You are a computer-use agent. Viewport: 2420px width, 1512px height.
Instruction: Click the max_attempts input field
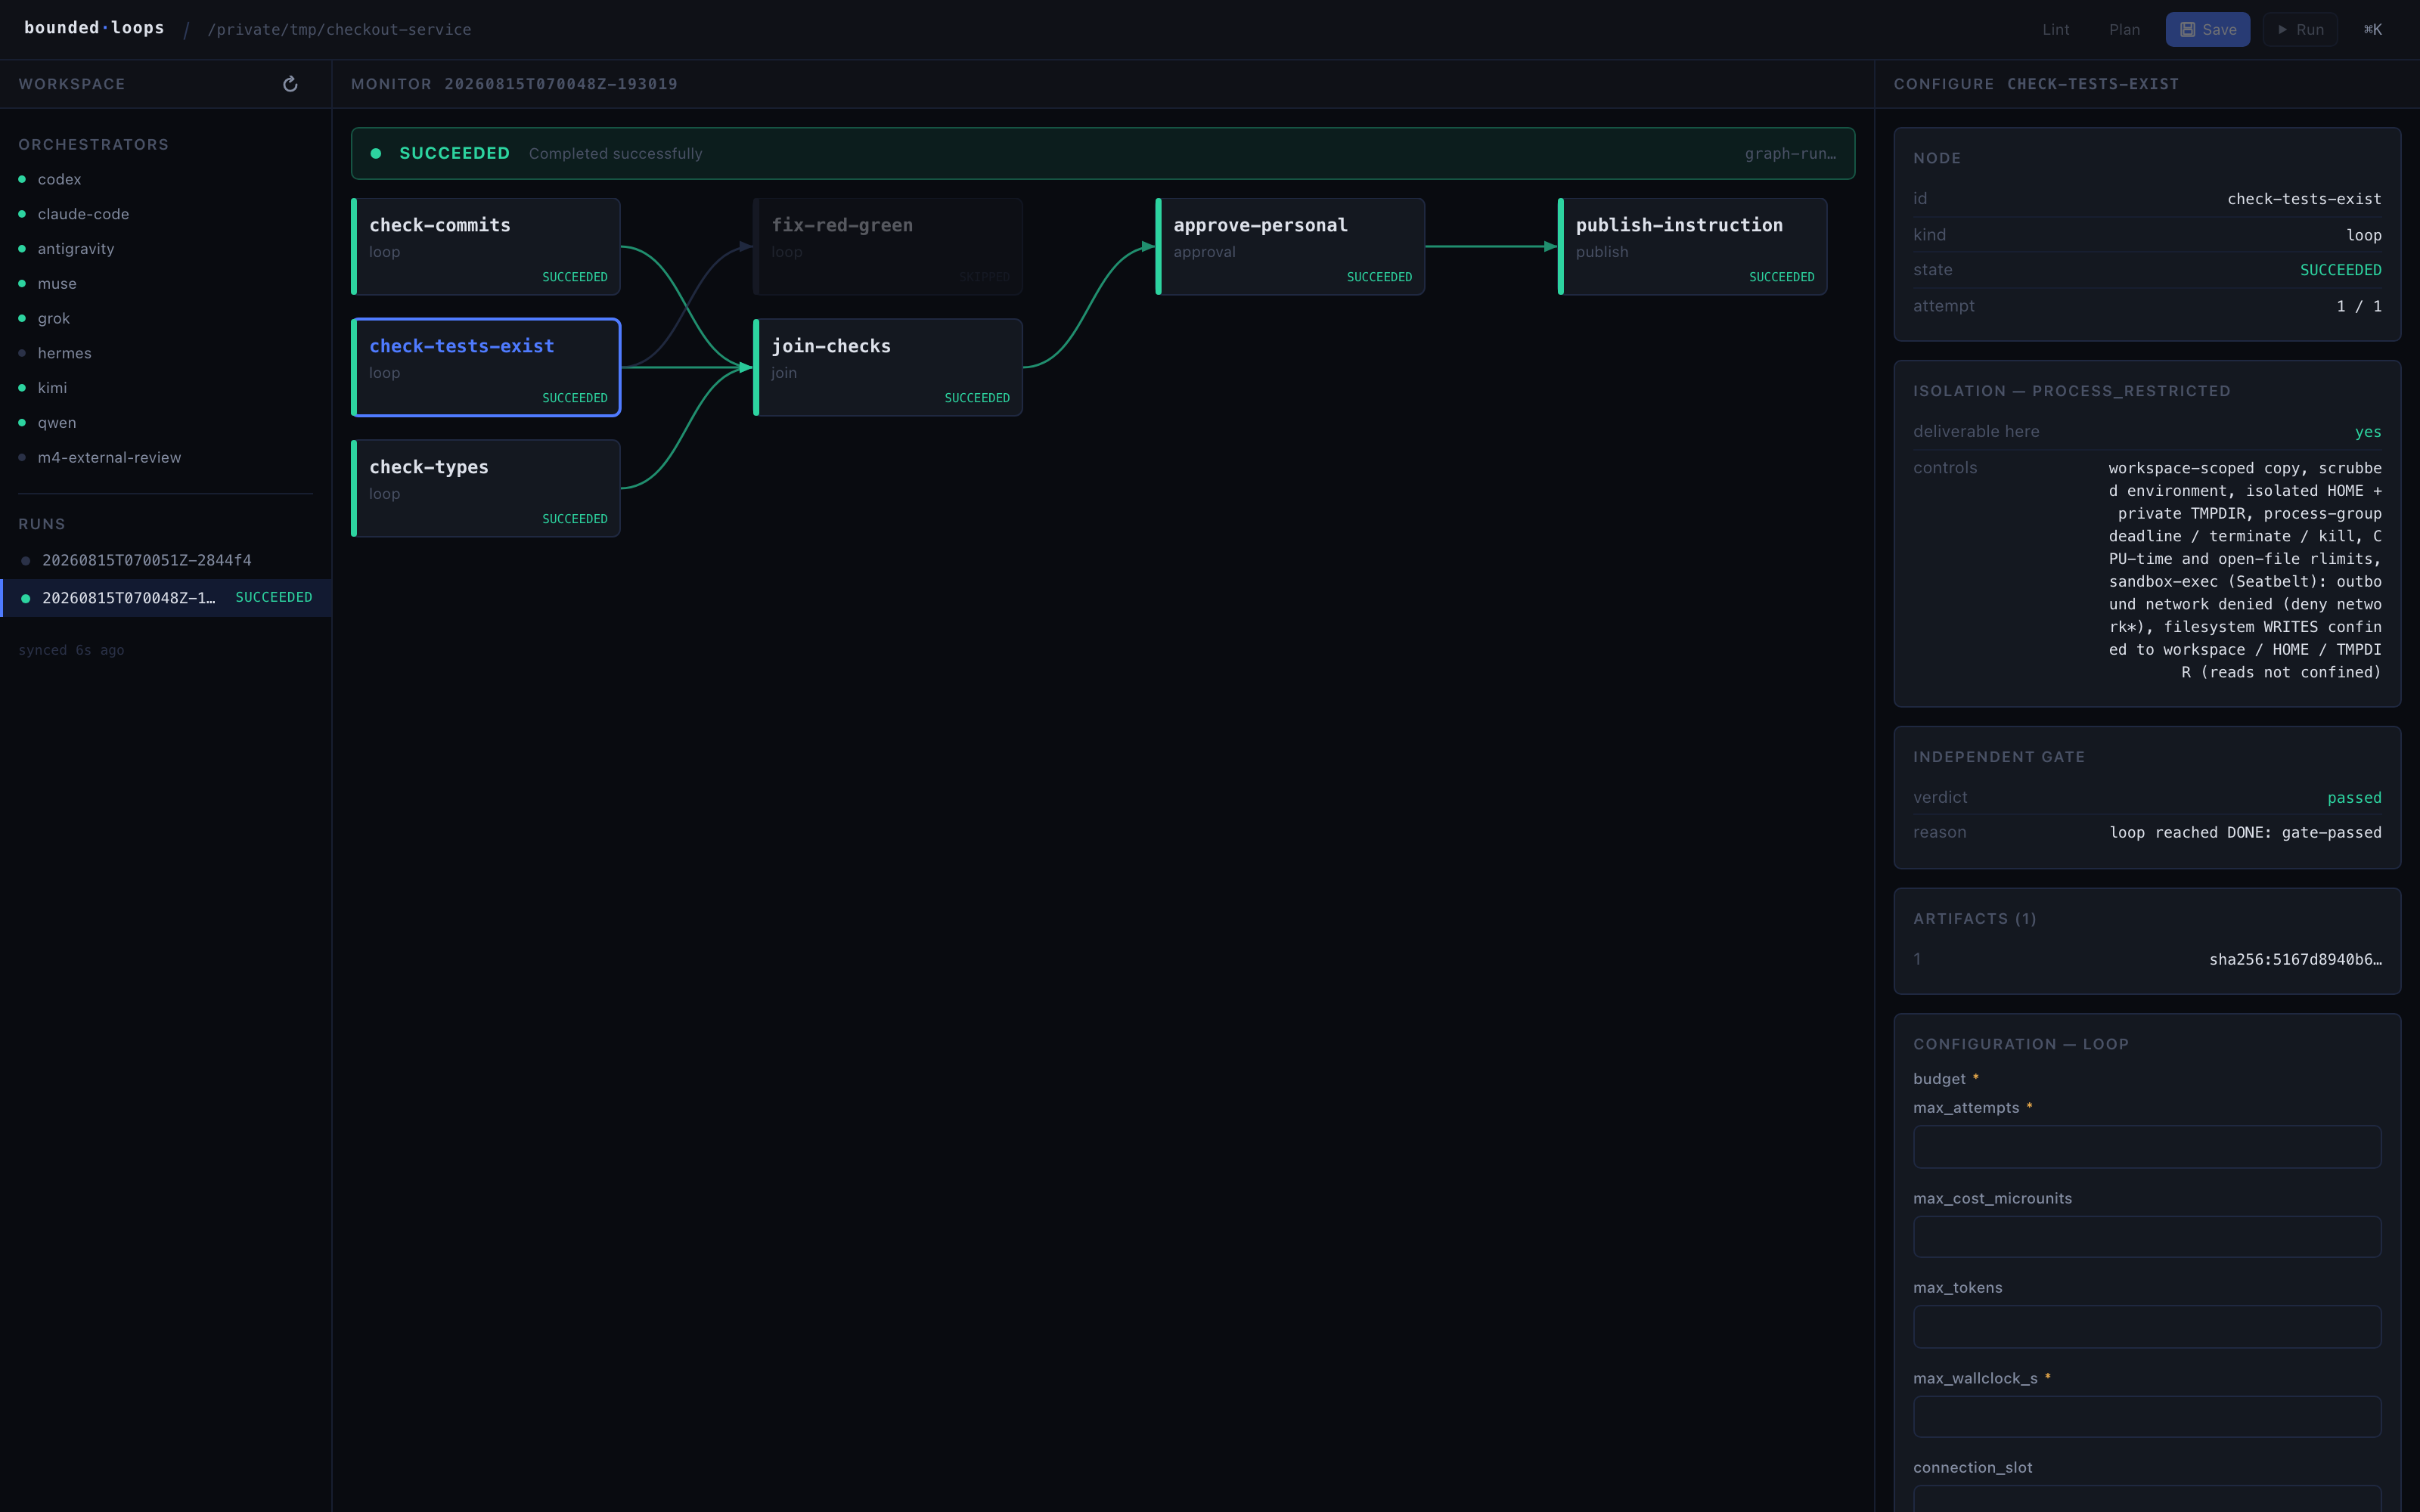pos(2147,1147)
